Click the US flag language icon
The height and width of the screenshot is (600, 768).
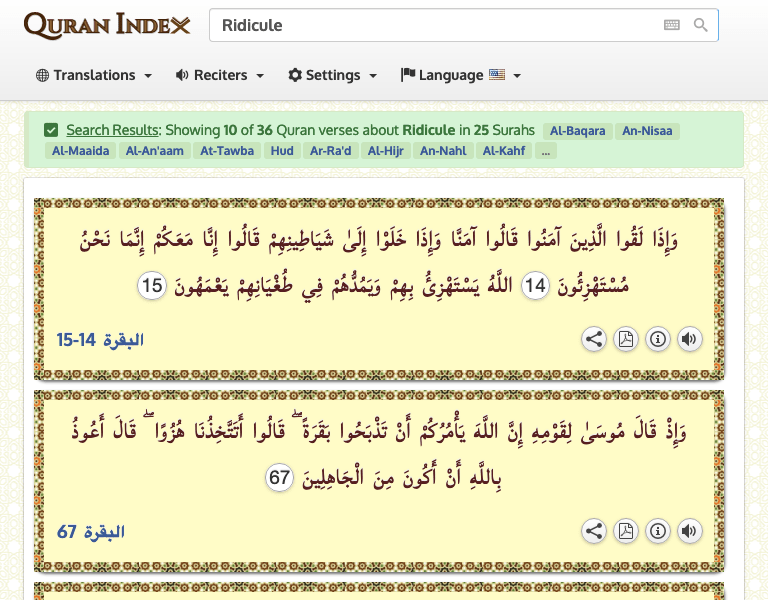[497, 74]
